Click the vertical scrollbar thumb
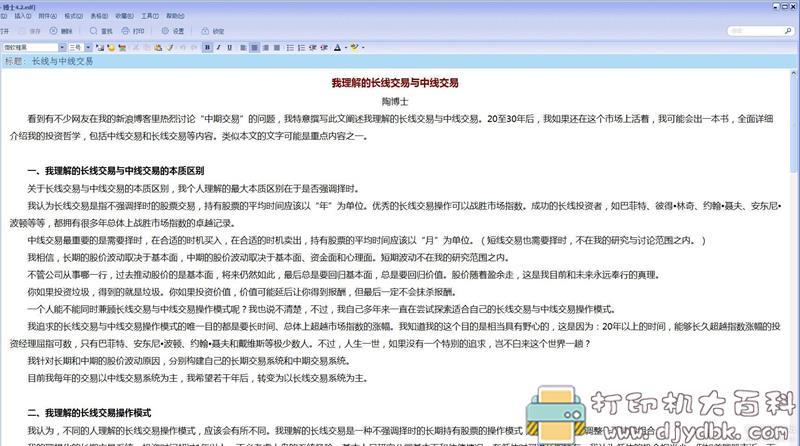 point(794,125)
